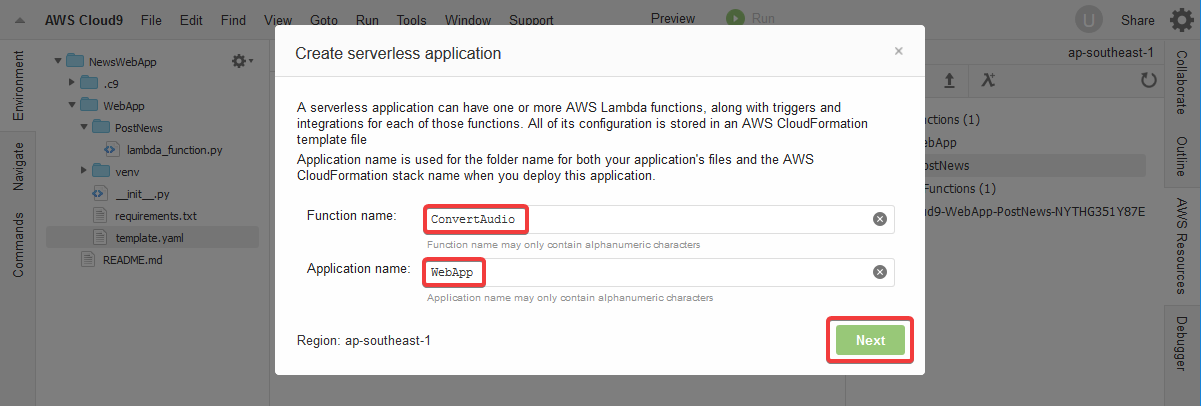Click the Preview button

[x=673, y=18]
